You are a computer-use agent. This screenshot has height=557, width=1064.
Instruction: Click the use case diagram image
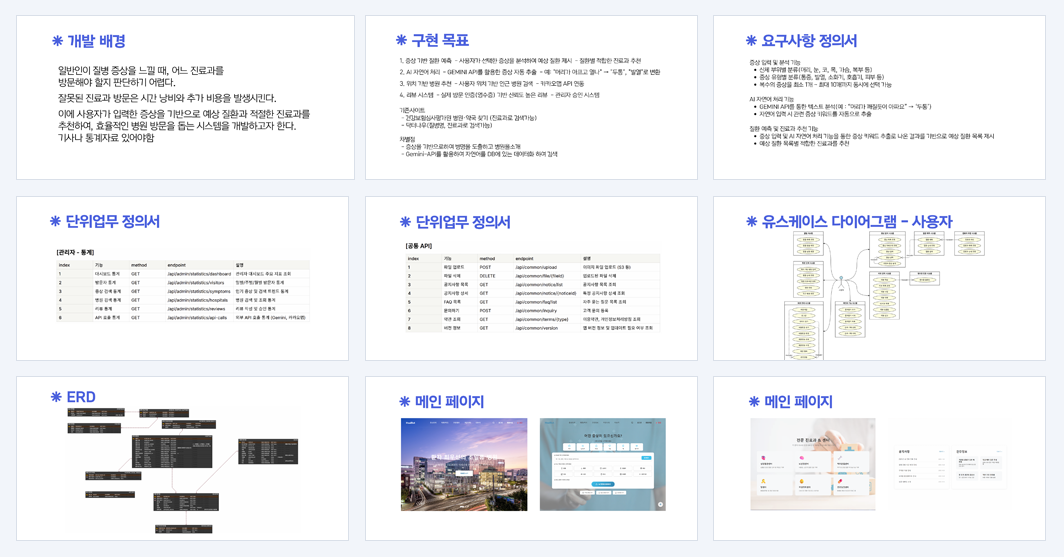pos(884,296)
